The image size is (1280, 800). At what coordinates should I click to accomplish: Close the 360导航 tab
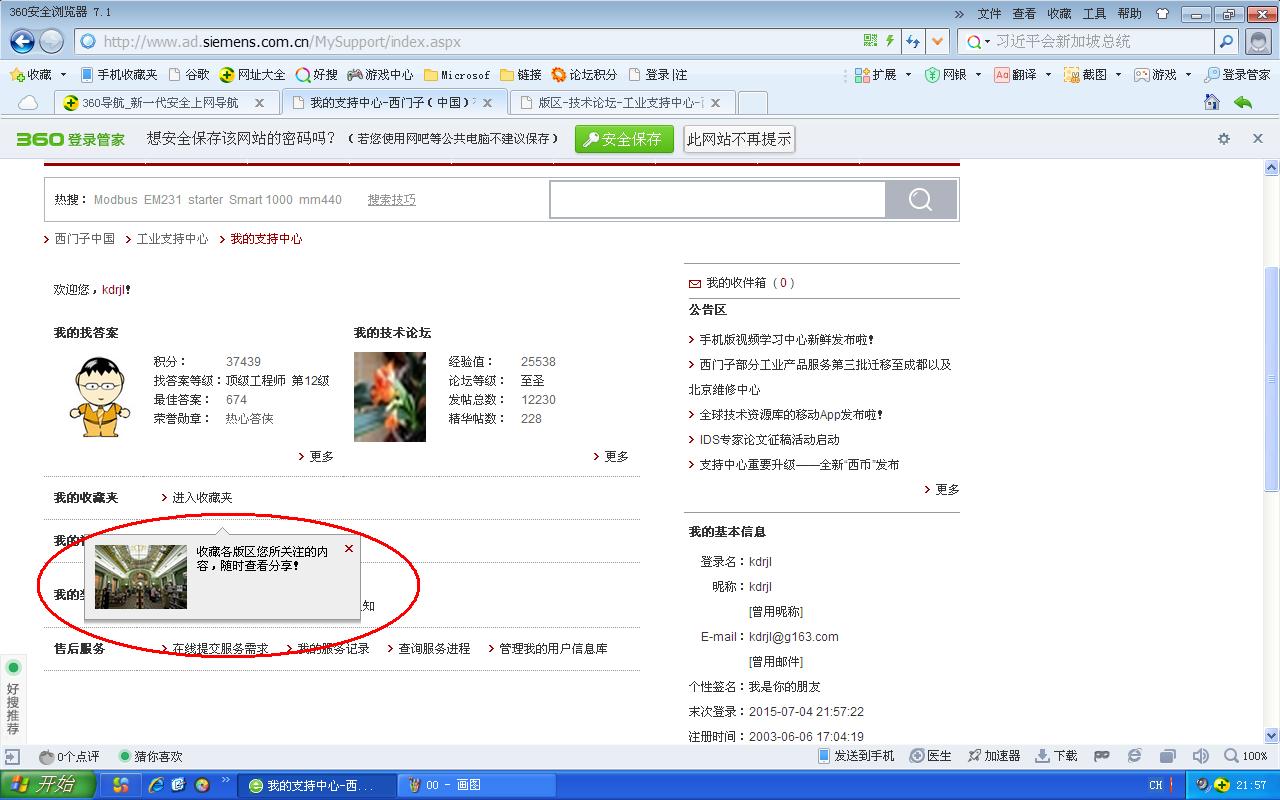(259, 103)
